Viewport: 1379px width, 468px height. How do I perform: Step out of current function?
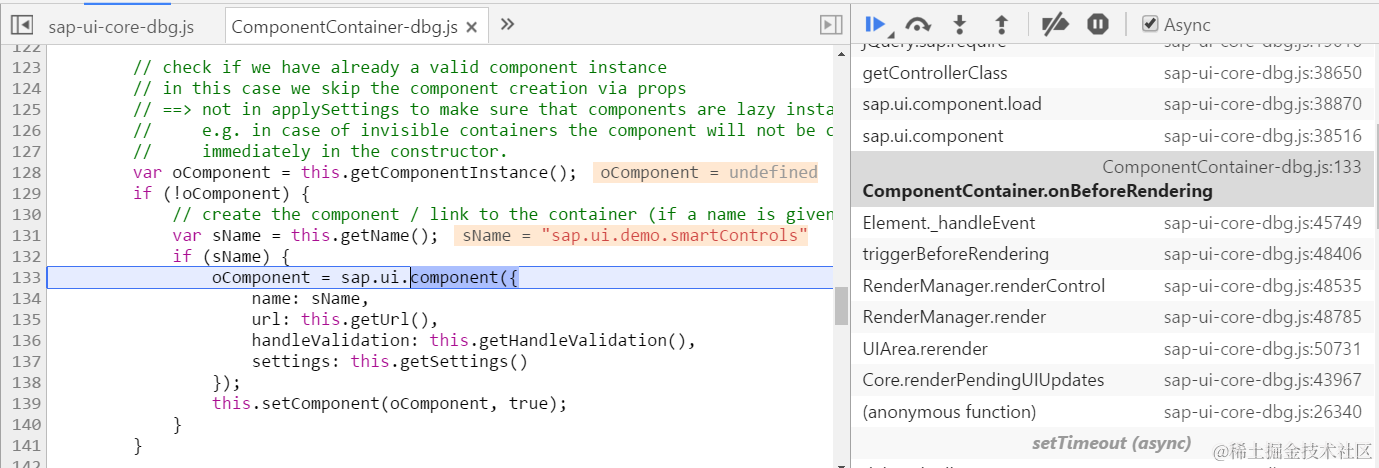1001,25
